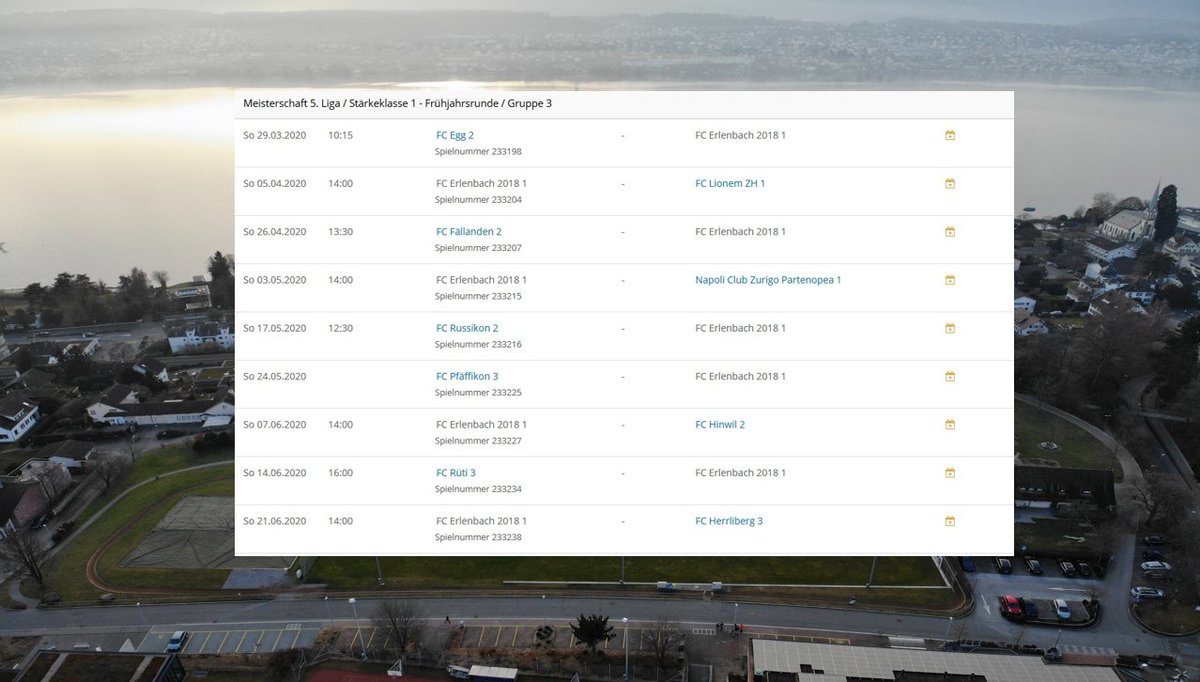Open the FC Herrliberg 3 team link
The width and height of the screenshot is (1200, 682).
point(729,521)
